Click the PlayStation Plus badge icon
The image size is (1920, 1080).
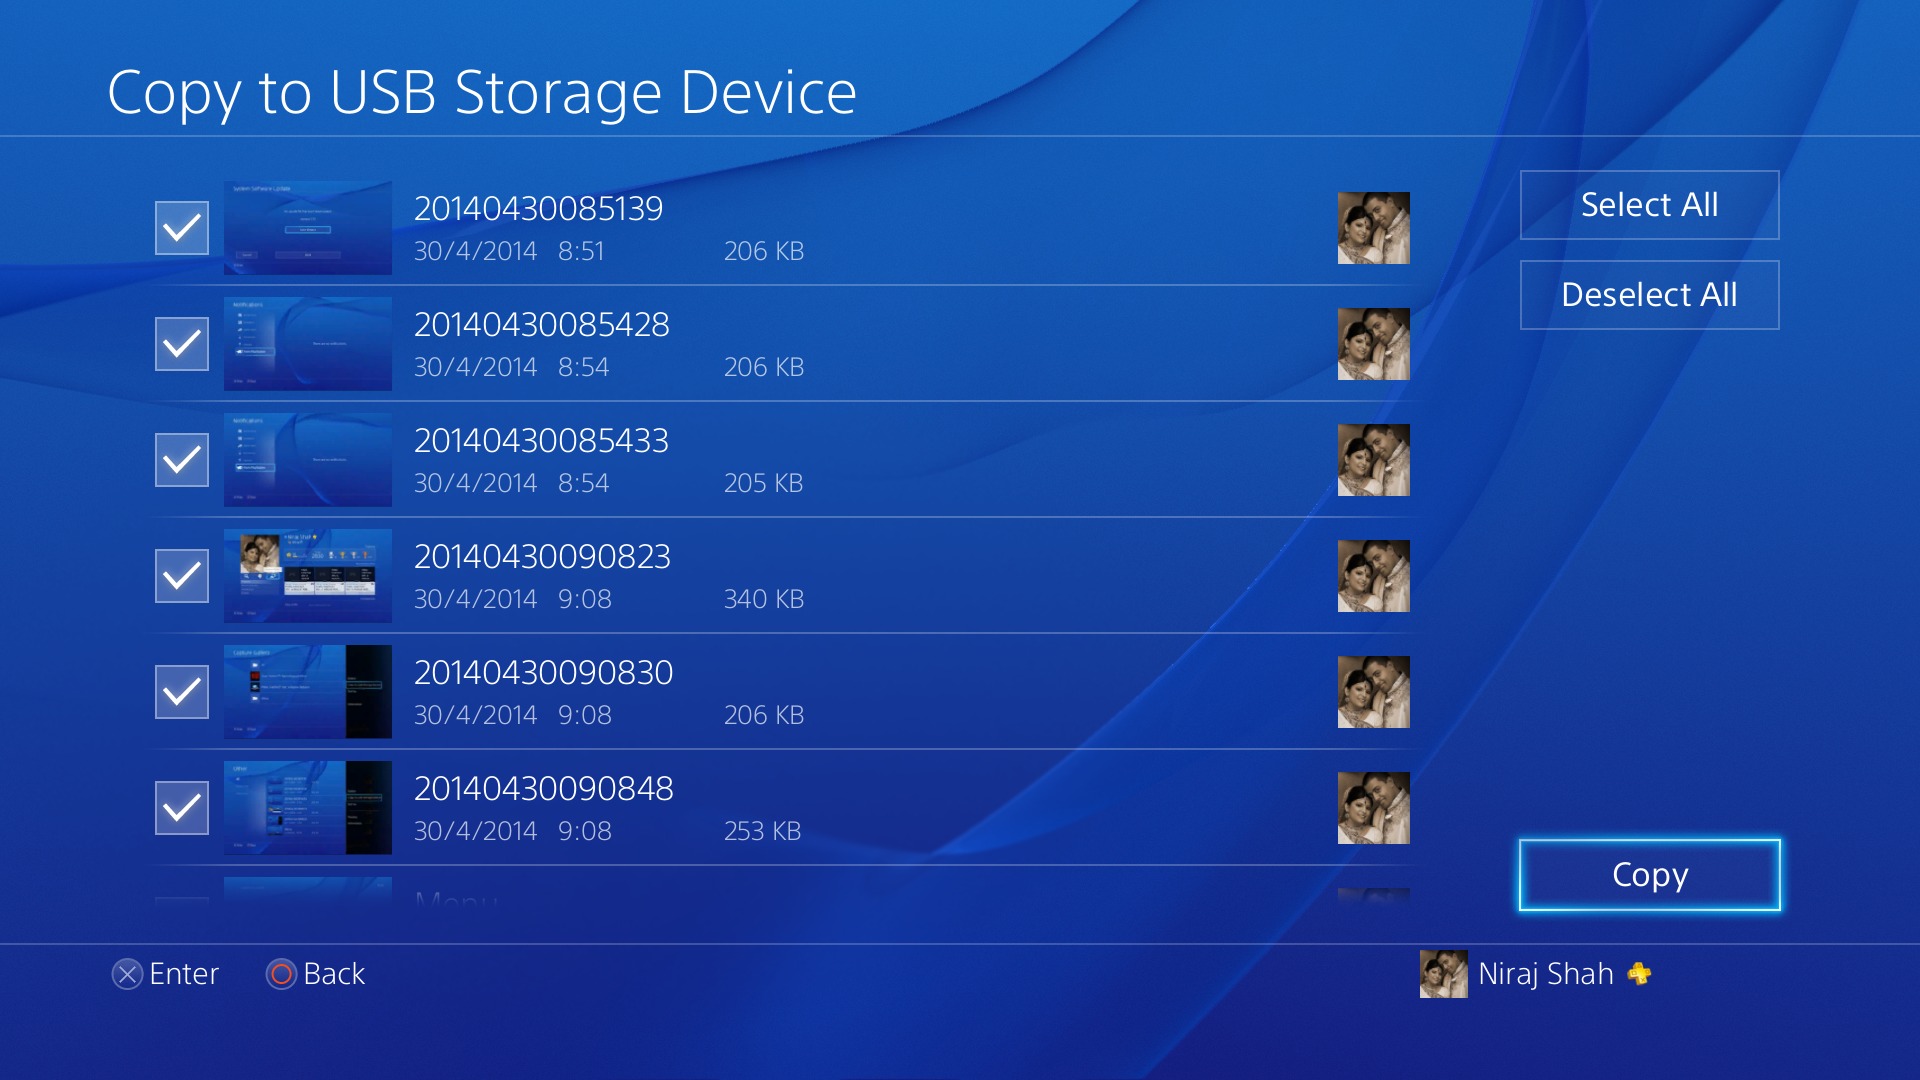pyautogui.click(x=1639, y=973)
